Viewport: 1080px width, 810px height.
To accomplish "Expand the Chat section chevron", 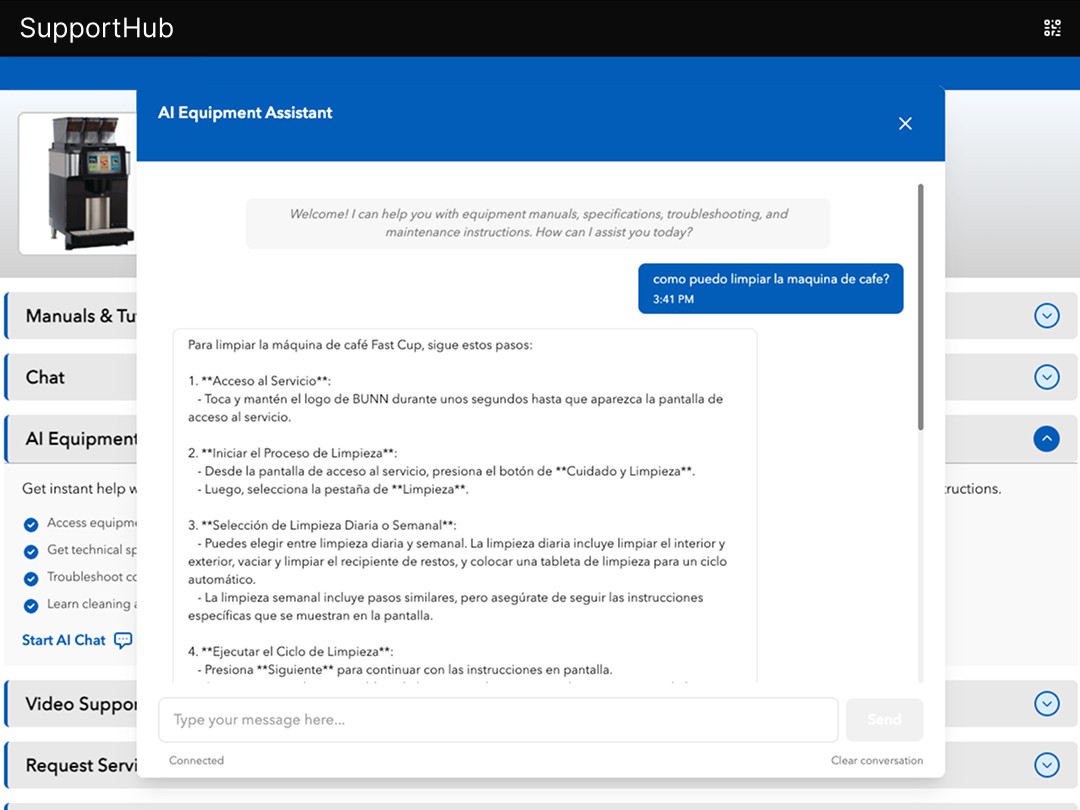I will (x=1046, y=377).
